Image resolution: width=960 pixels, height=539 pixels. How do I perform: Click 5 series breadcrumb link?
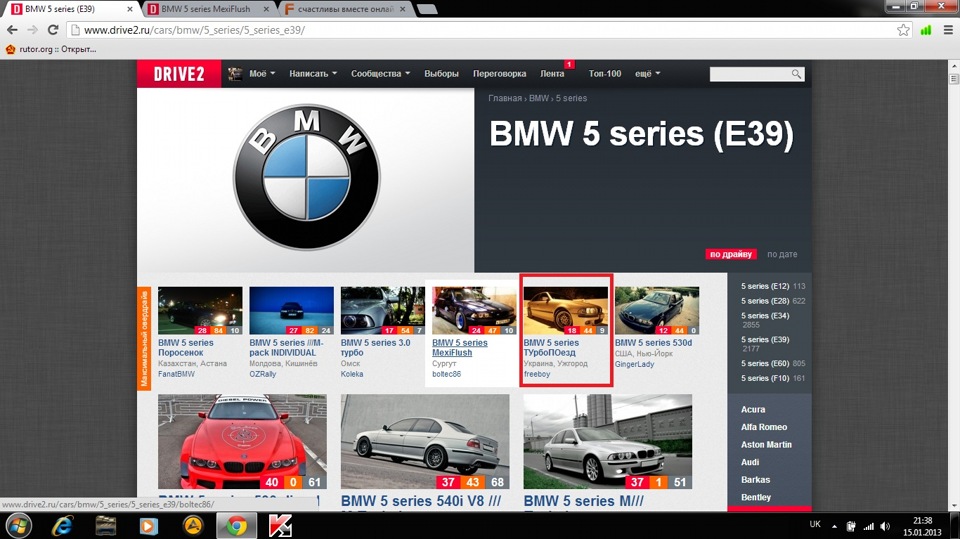tap(571, 98)
